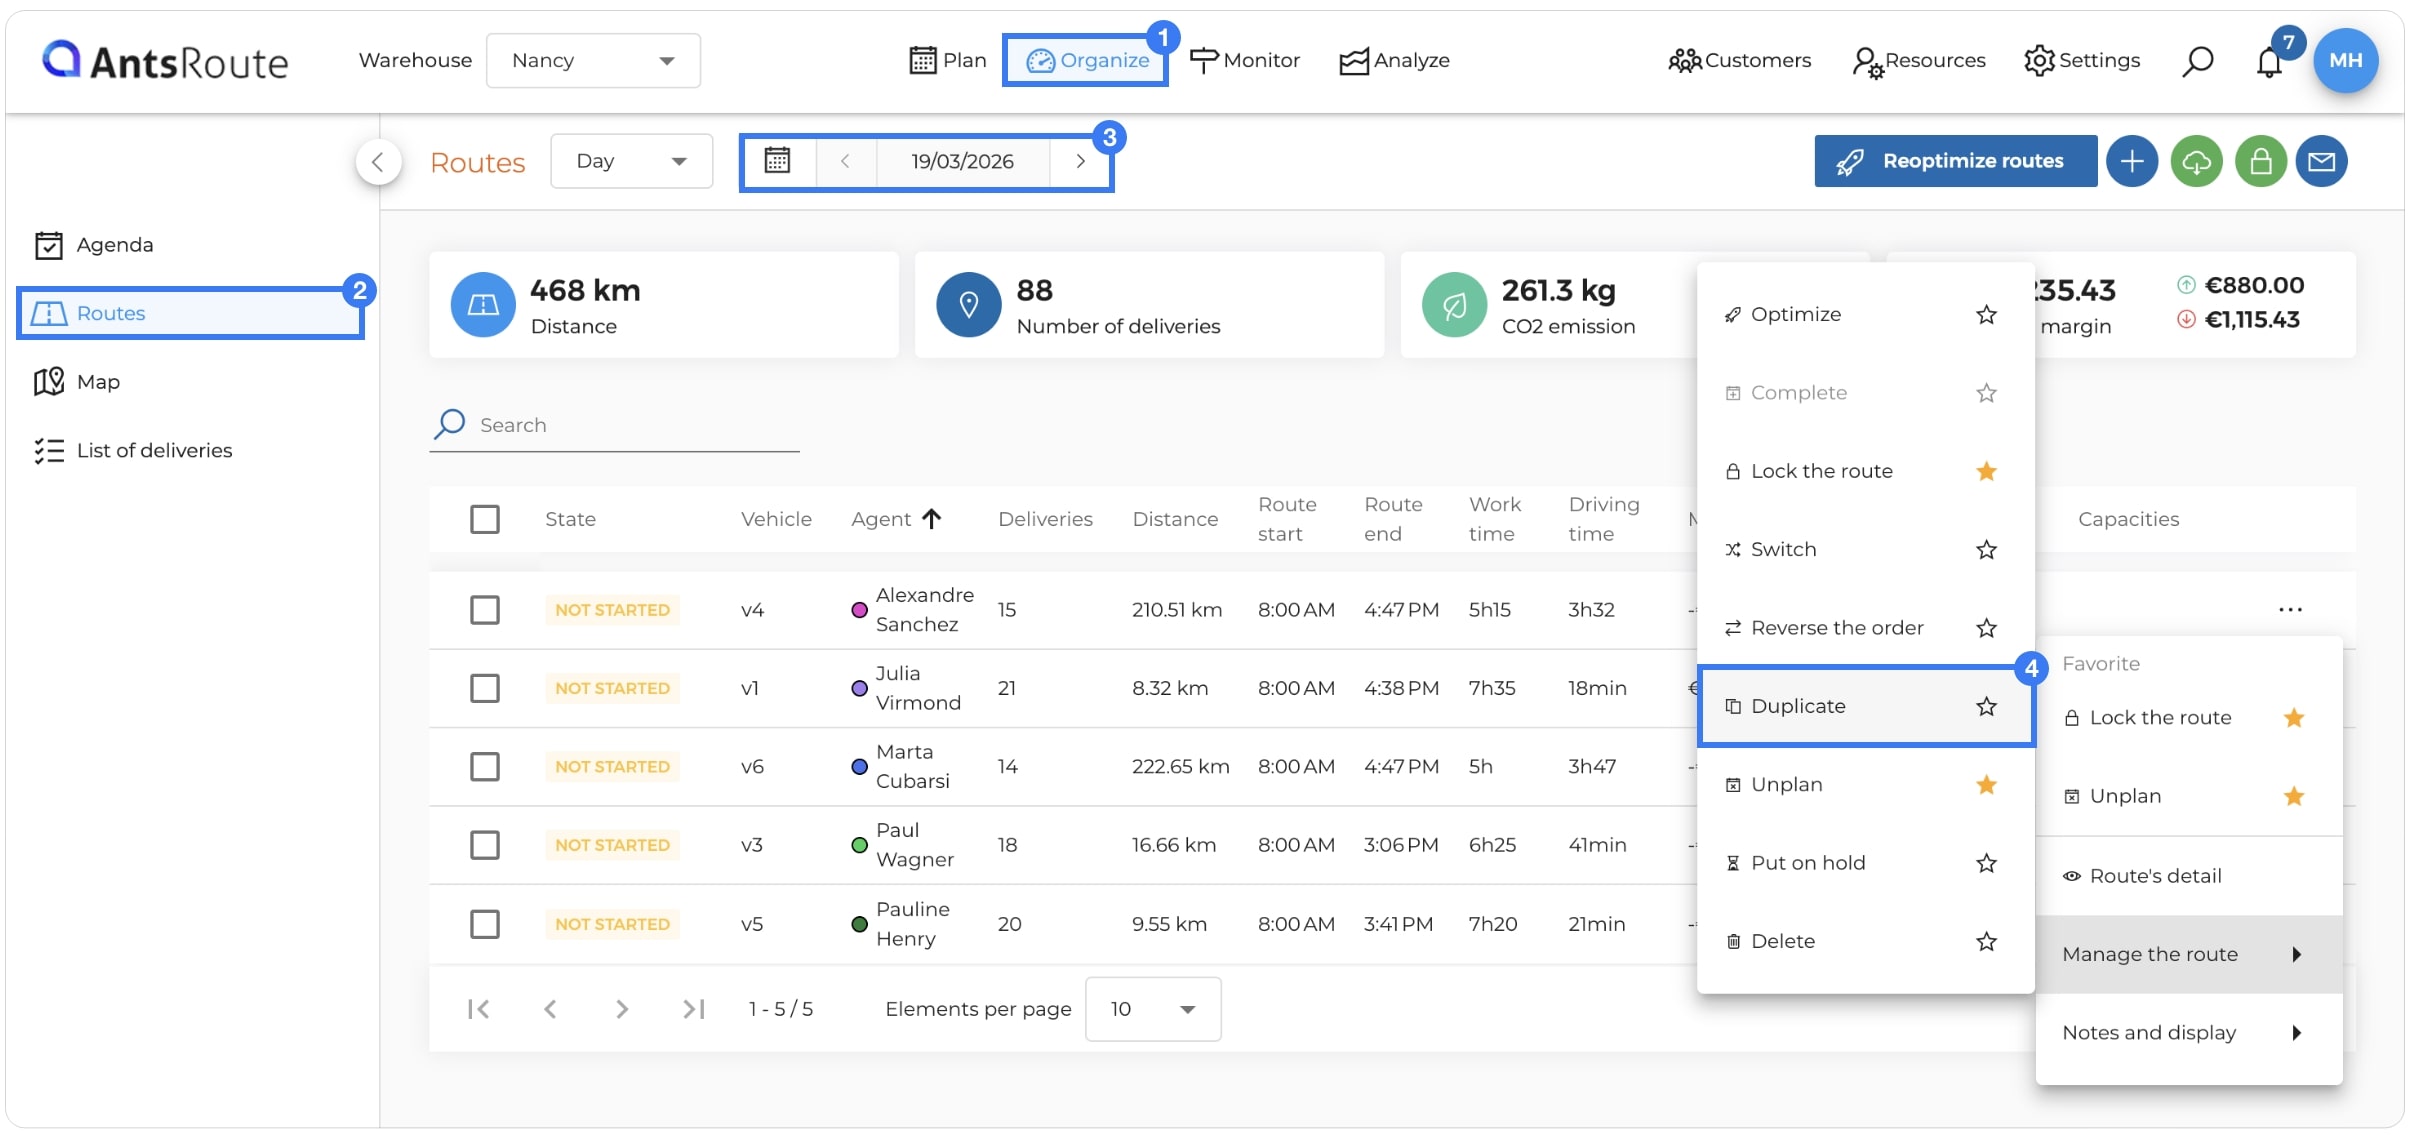Go to first page of the table
The height and width of the screenshot is (1135, 2410).
(479, 1009)
